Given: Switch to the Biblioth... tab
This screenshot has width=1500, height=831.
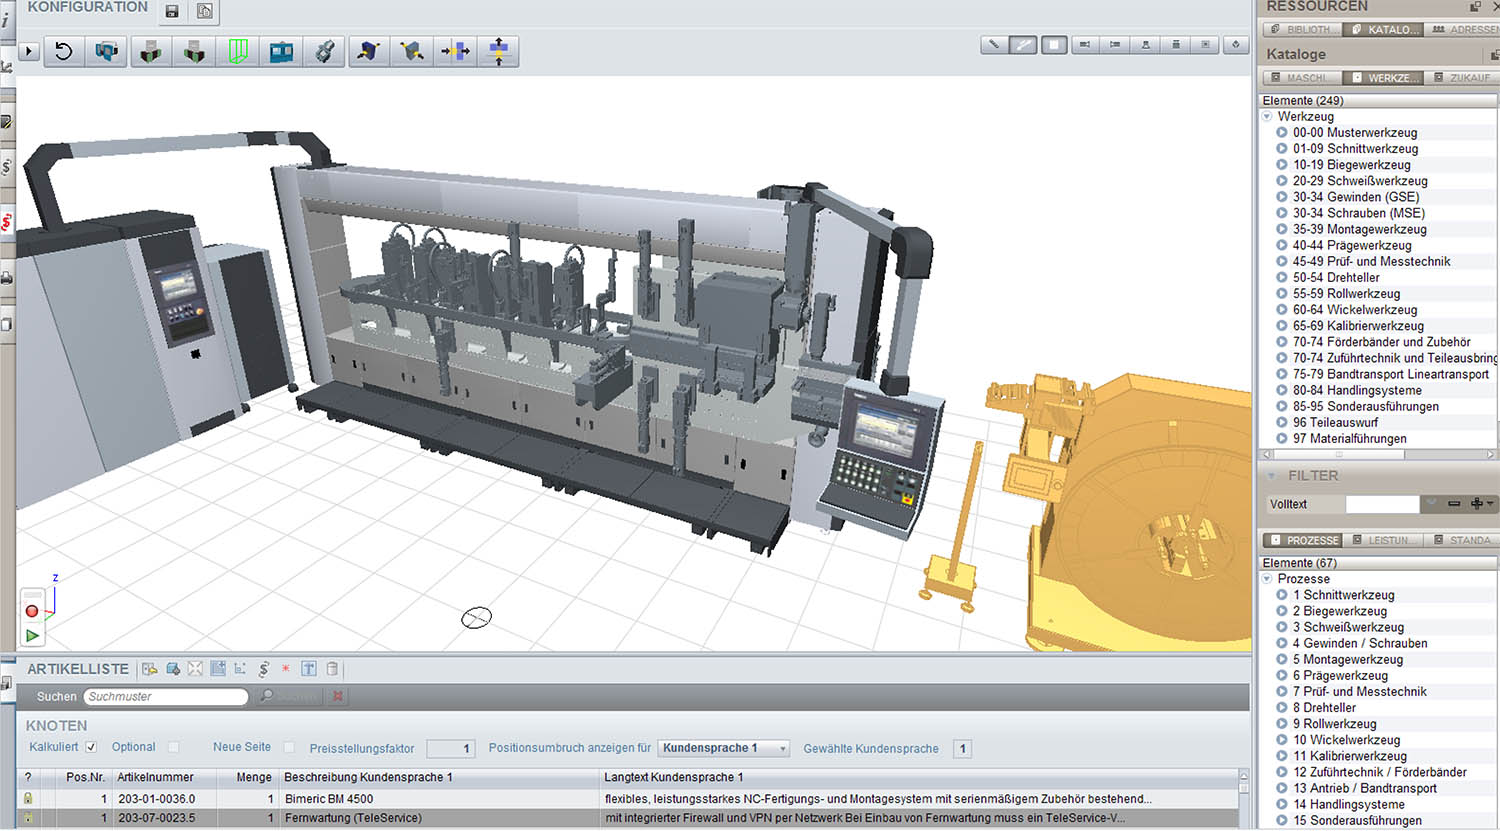Looking at the screenshot, I should pyautogui.click(x=1302, y=30).
